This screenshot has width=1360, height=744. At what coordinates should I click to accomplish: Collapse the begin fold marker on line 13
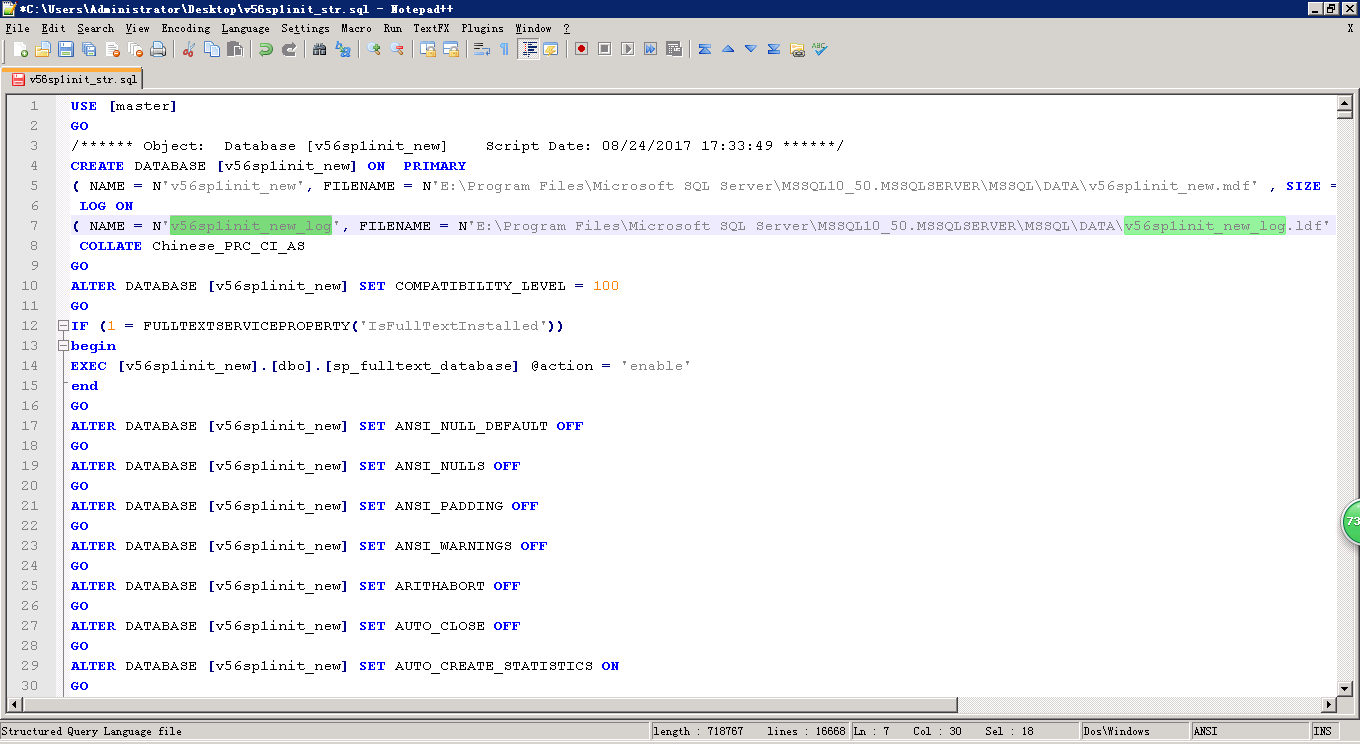[63, 346]
